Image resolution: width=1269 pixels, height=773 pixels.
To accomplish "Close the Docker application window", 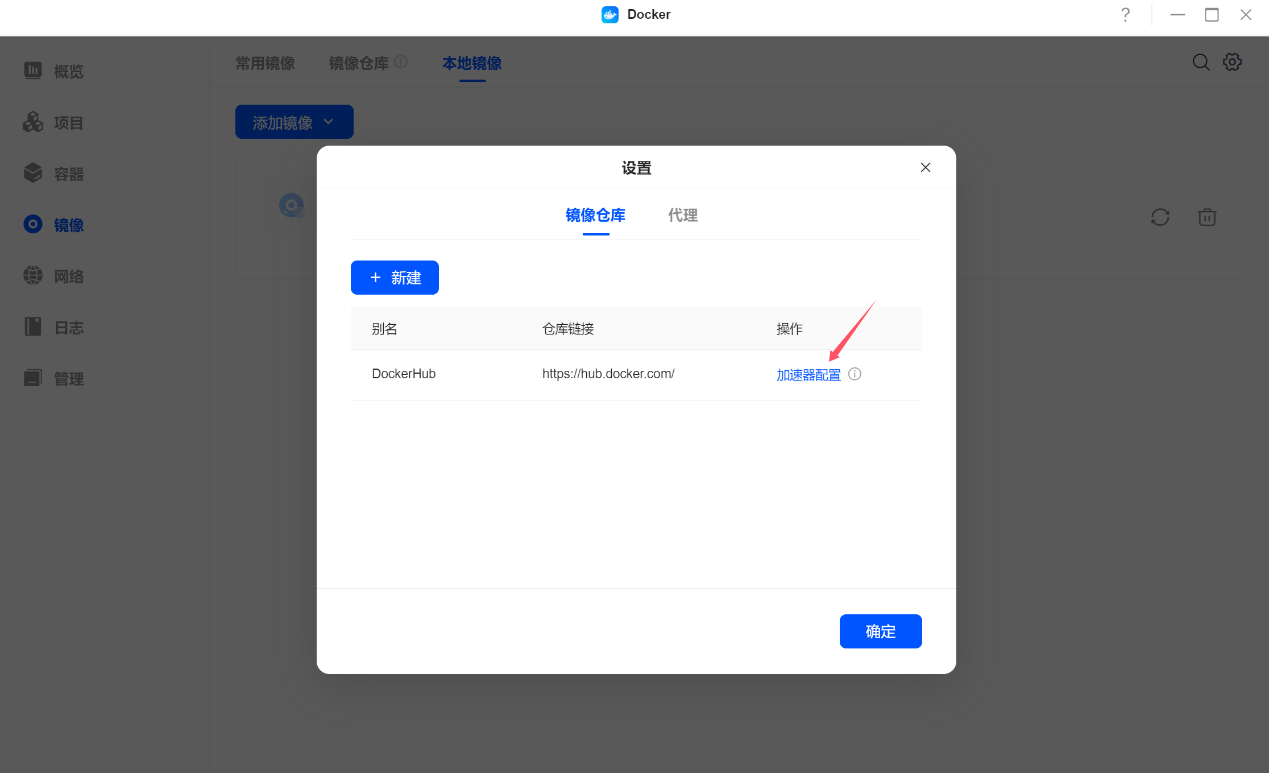I will pyautogui.click(x=1246, y=15).
